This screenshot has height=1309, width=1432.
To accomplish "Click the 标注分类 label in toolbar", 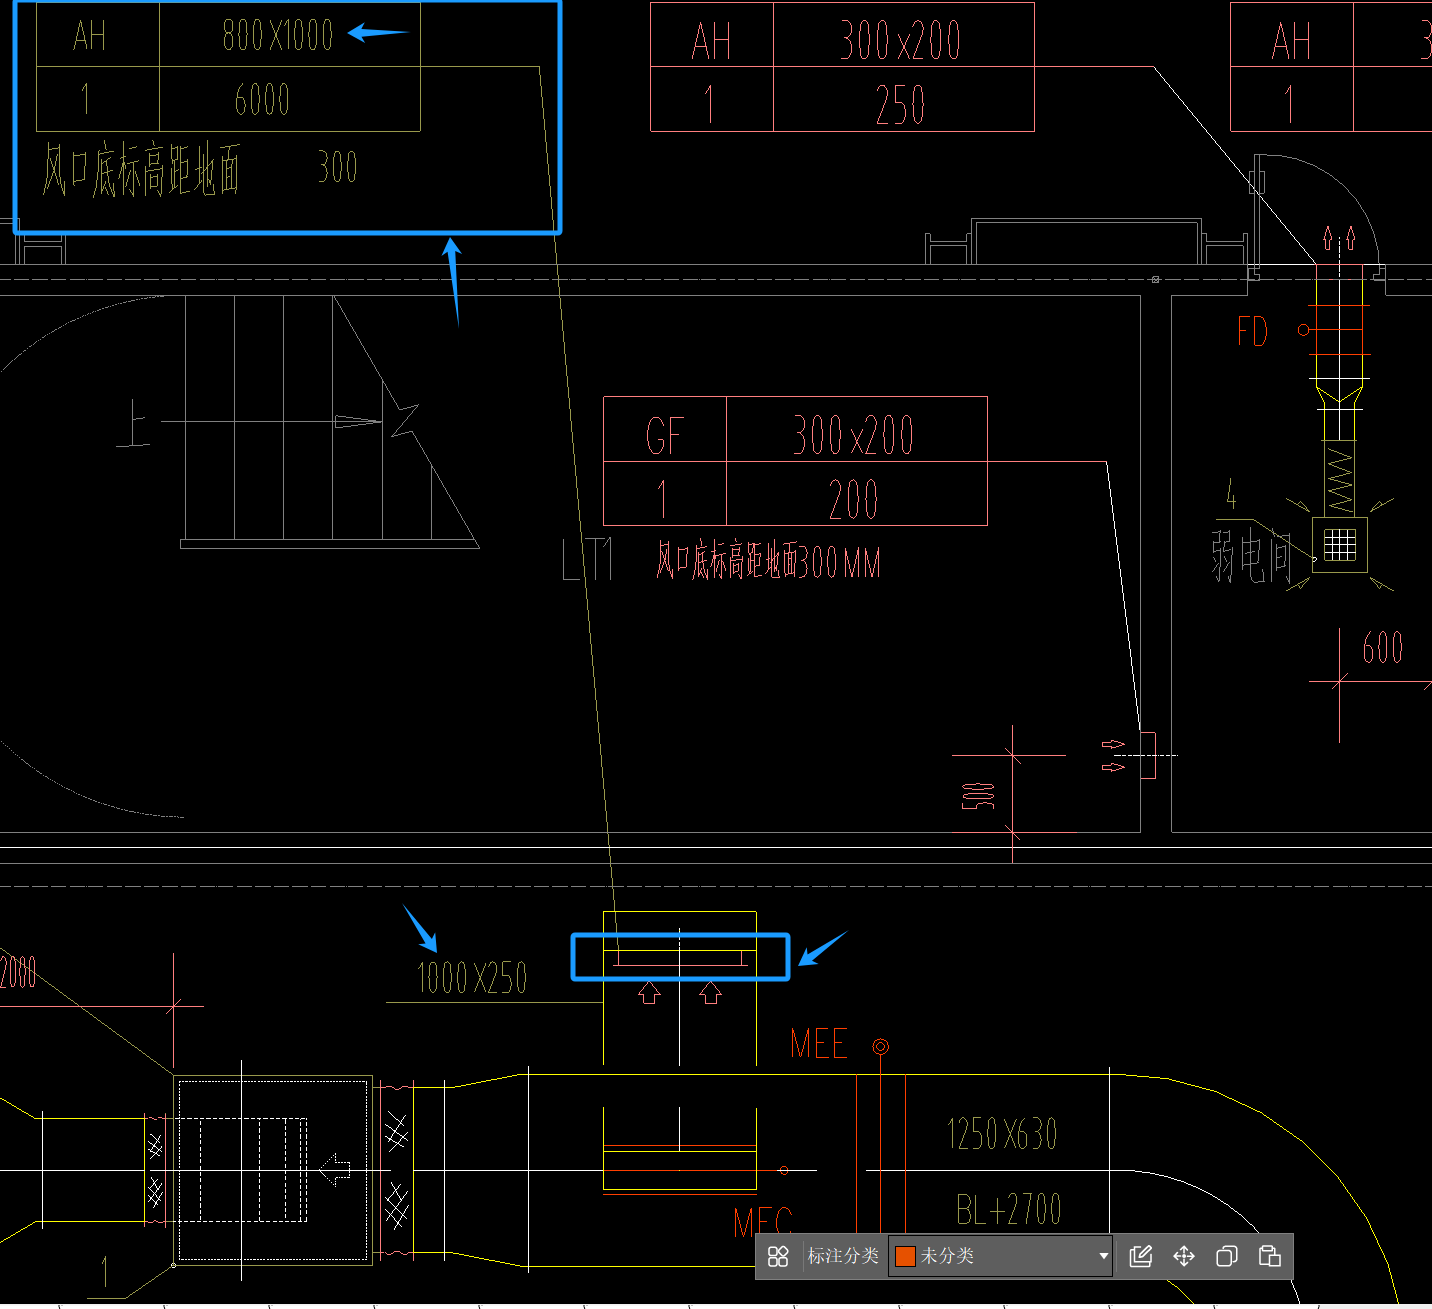I will pos(843,1256).
